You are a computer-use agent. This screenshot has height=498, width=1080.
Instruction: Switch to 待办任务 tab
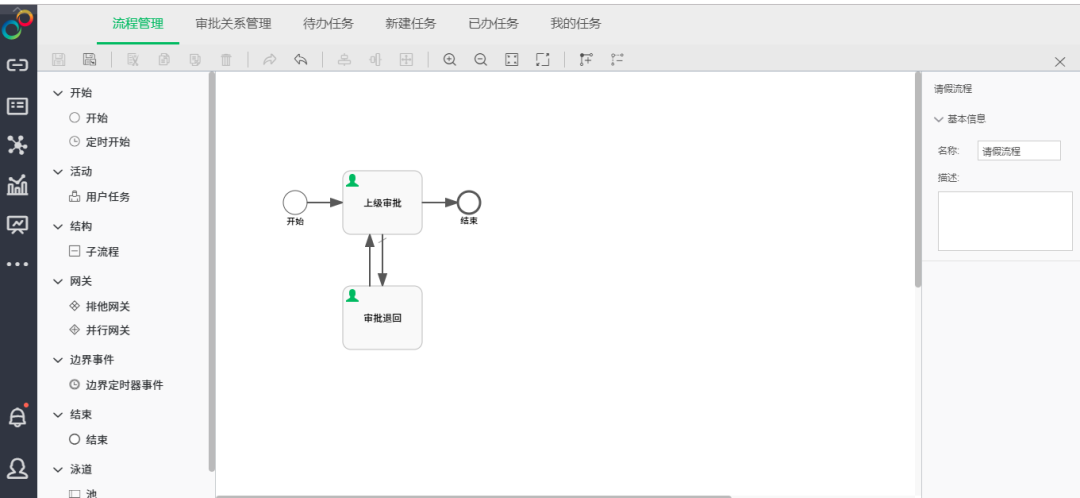329,23
